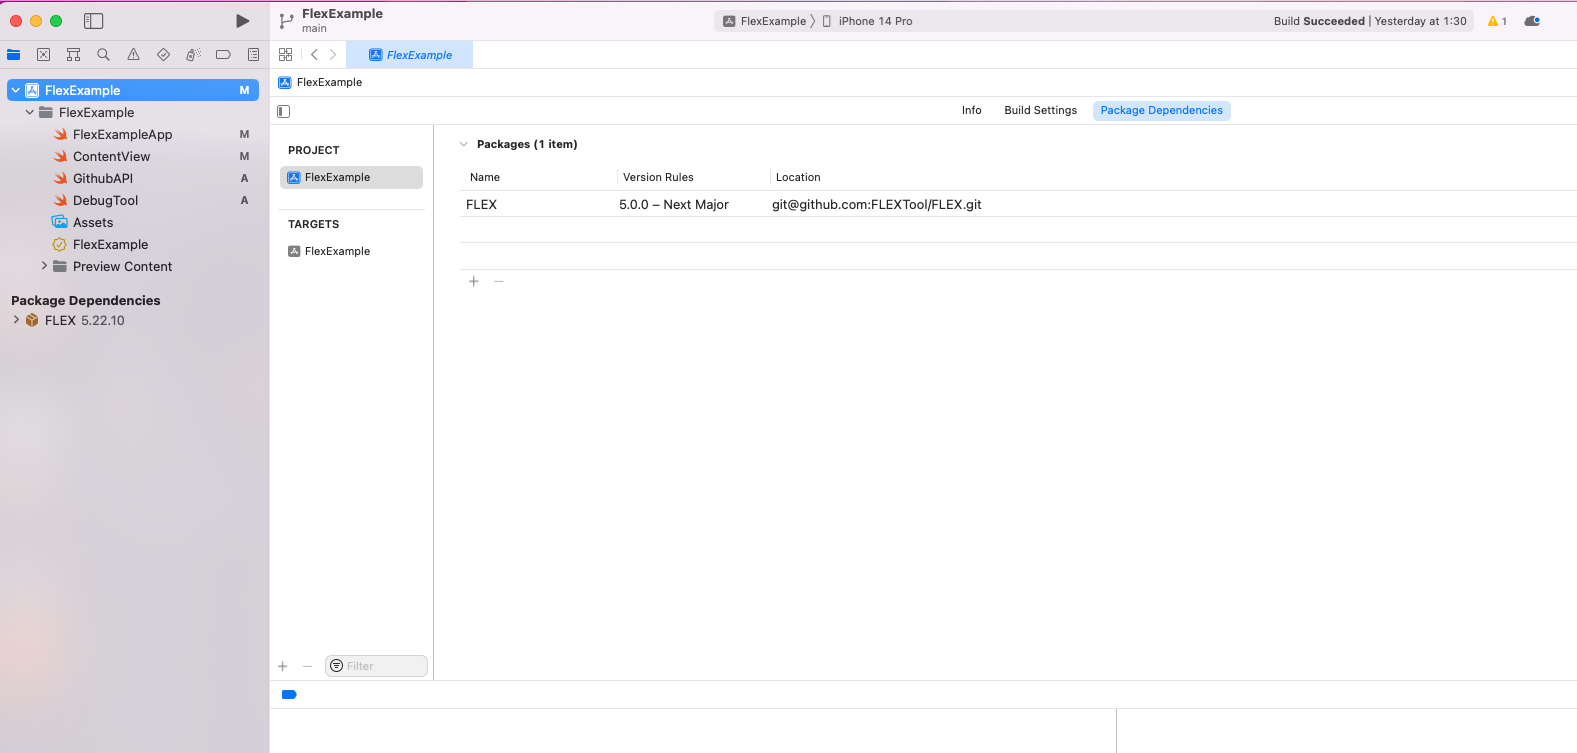Screen dimensions: 1577x753
Task: Select the FLEX package icon in navigator
Action: point(32,320)
